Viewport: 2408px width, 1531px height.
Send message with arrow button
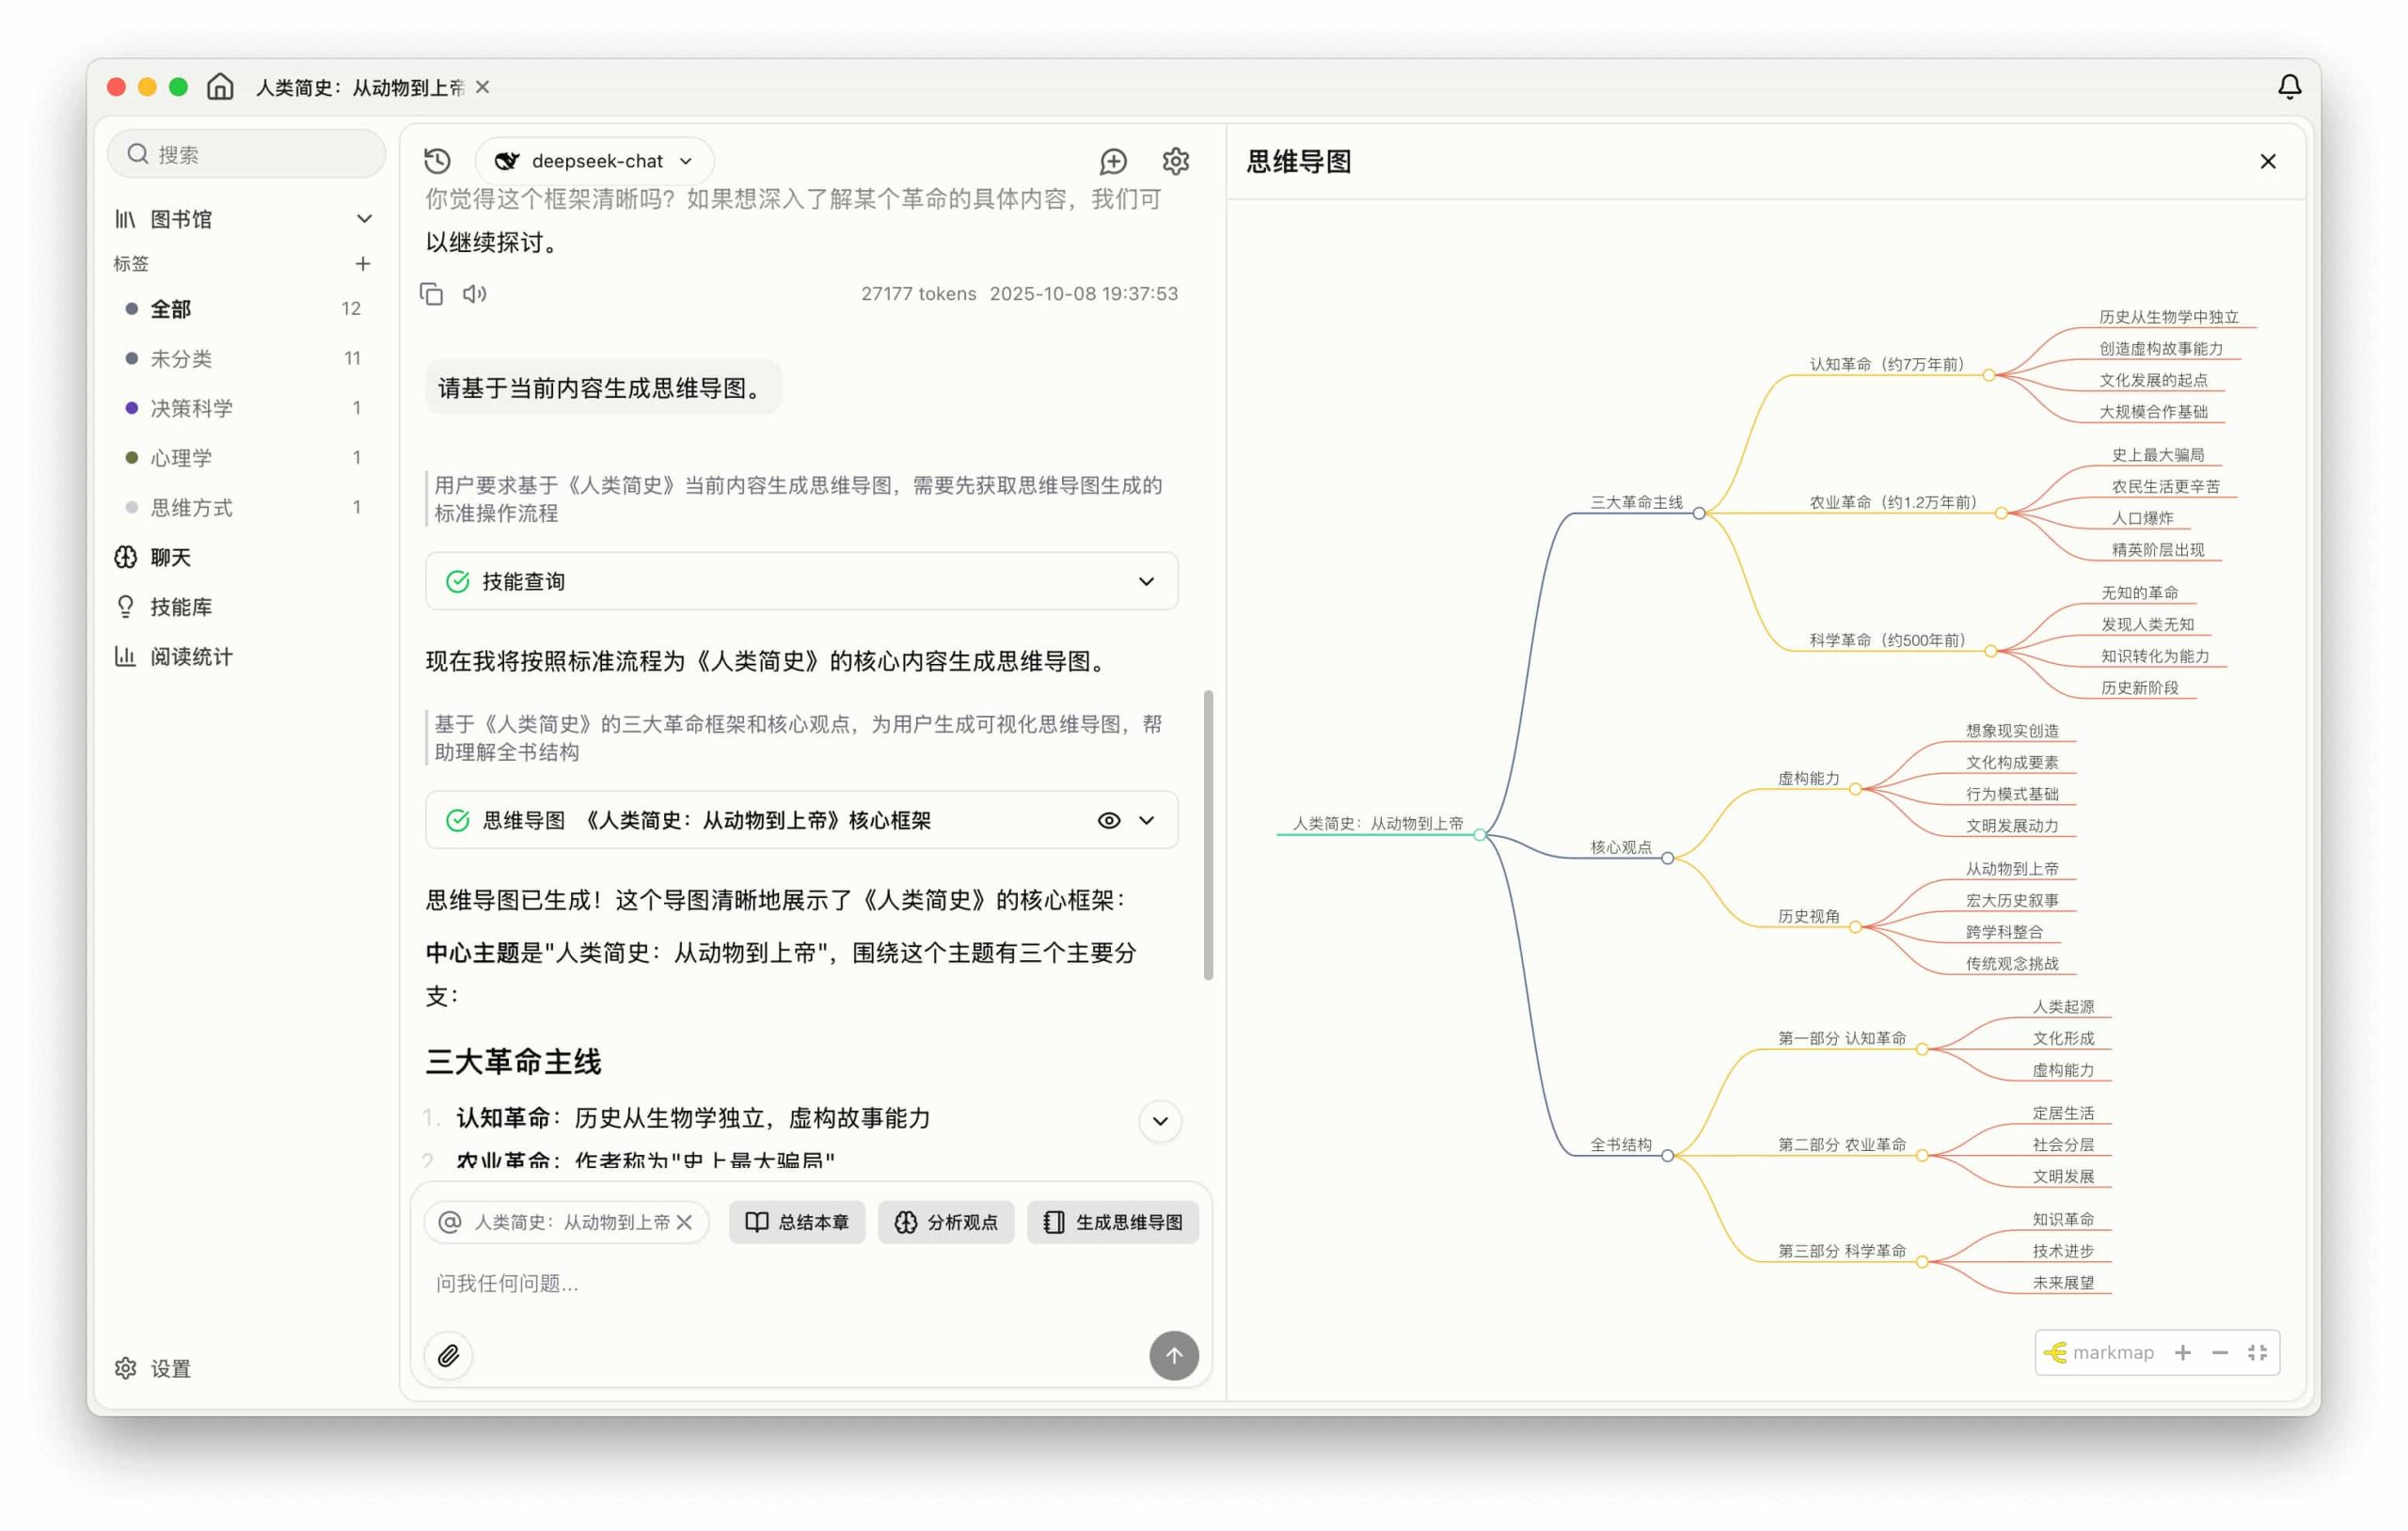tap(1173, 1356)
